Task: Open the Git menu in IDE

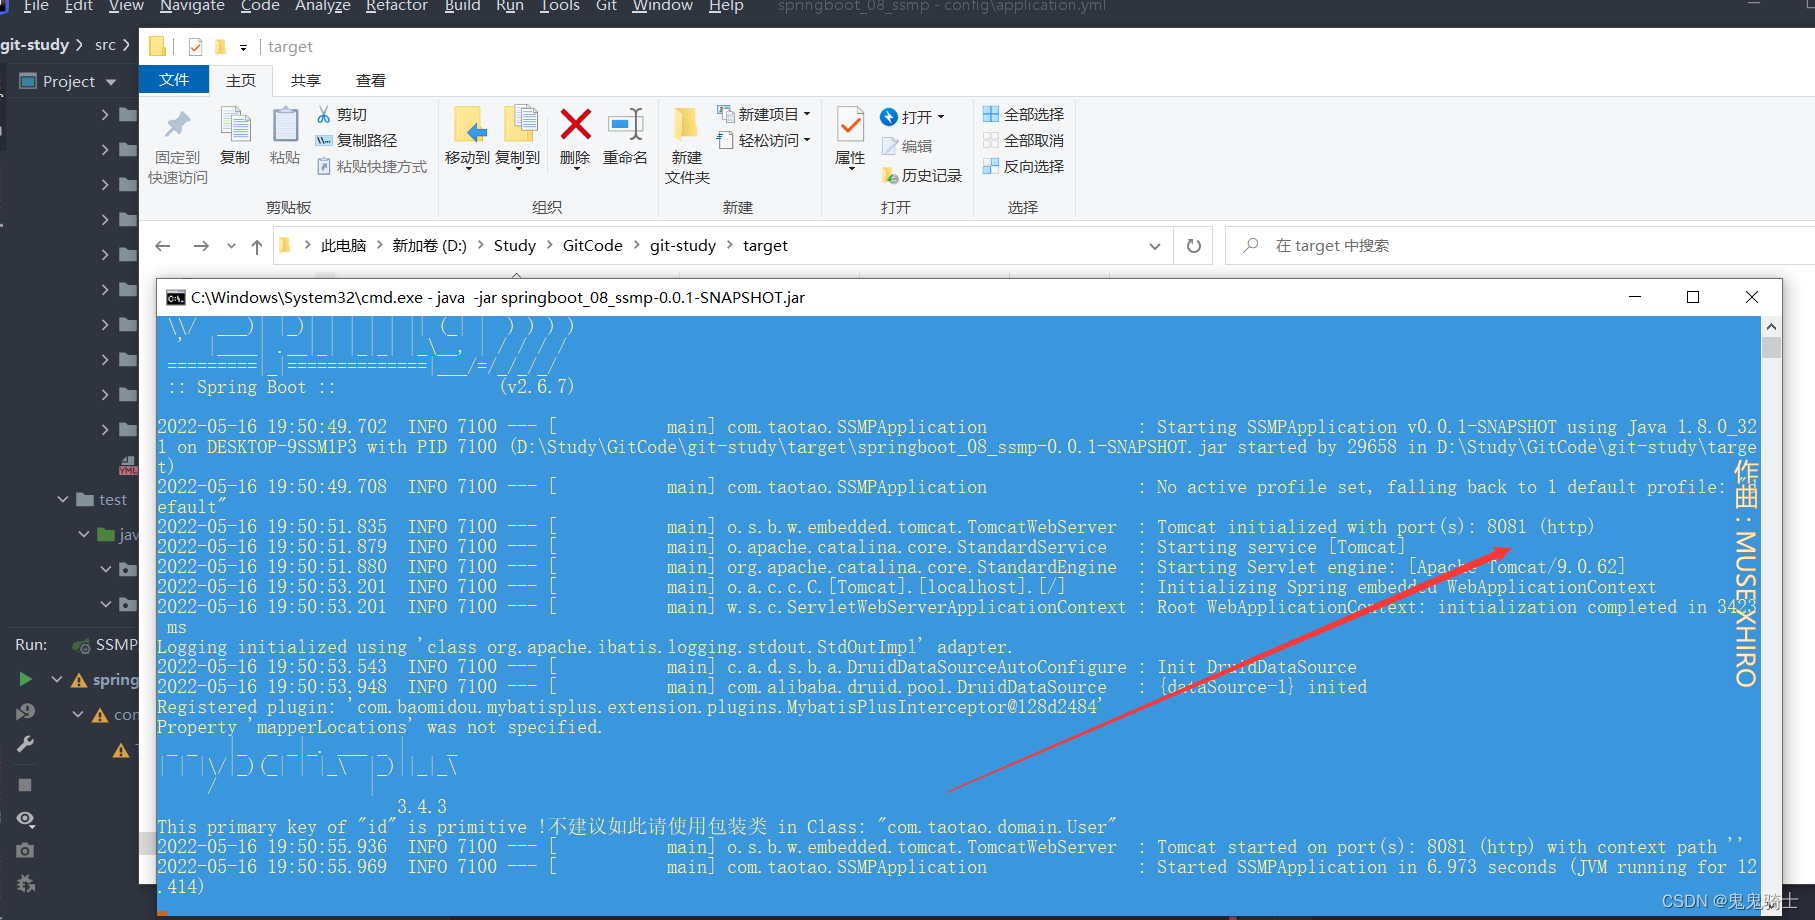Action: pos(606,6)
